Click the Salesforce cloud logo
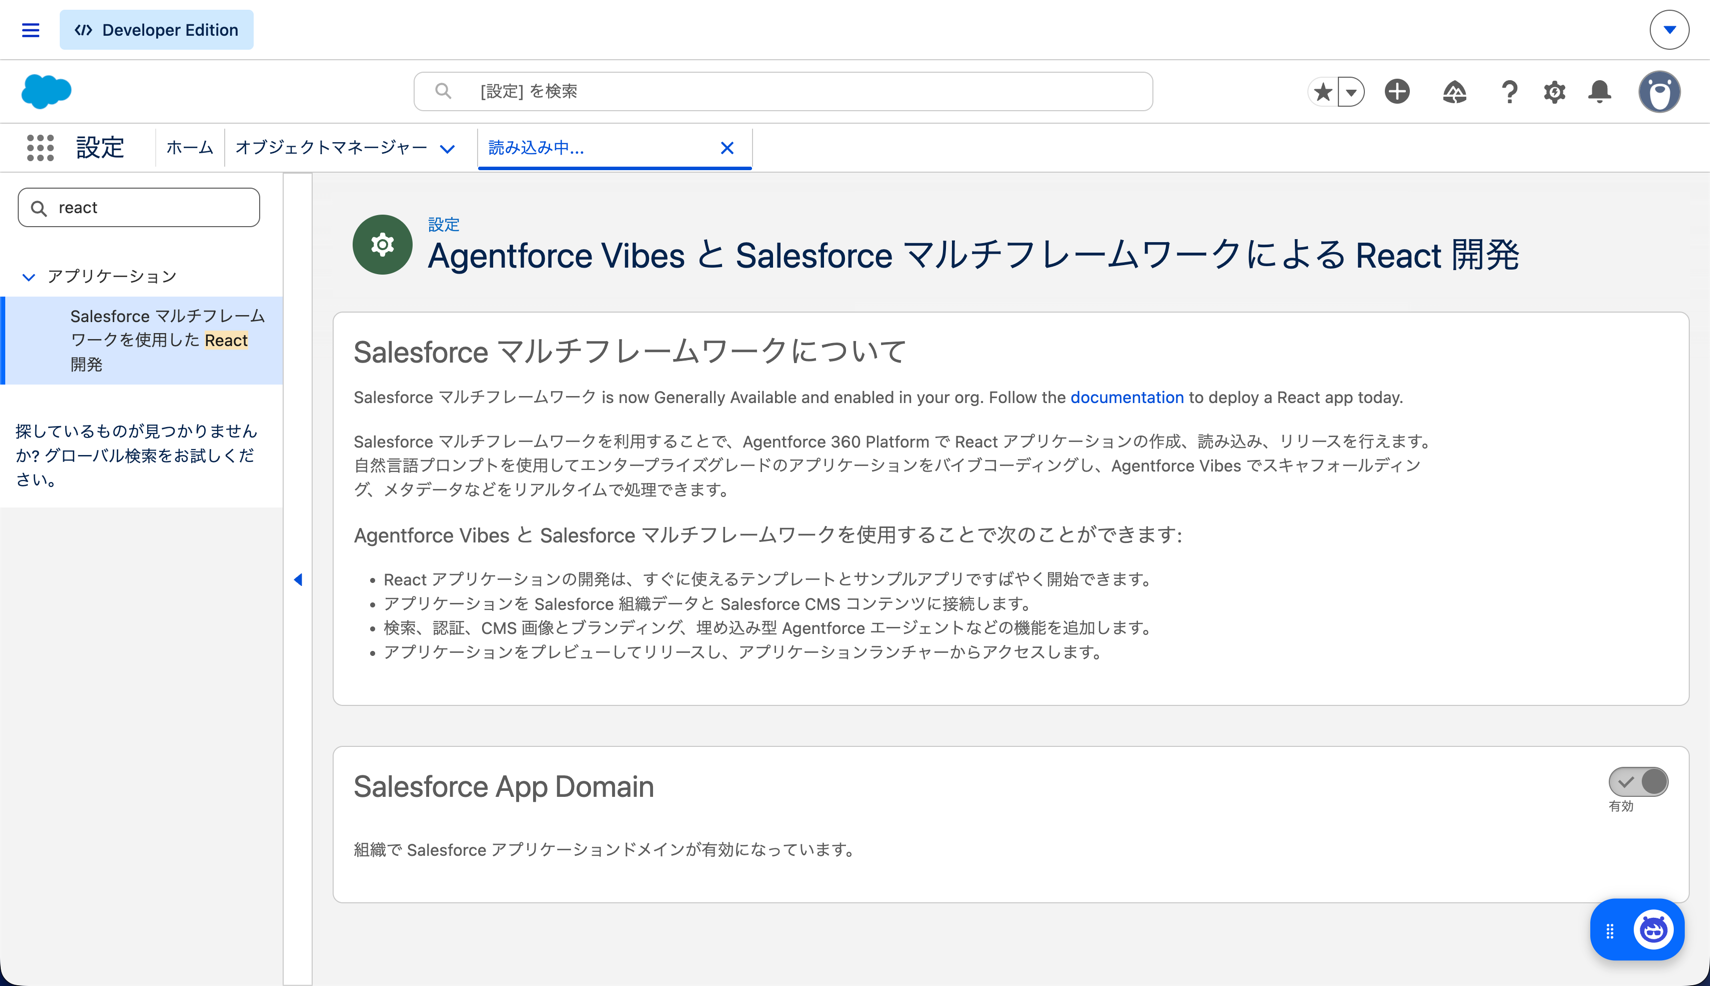 click(x=46, y=91)
